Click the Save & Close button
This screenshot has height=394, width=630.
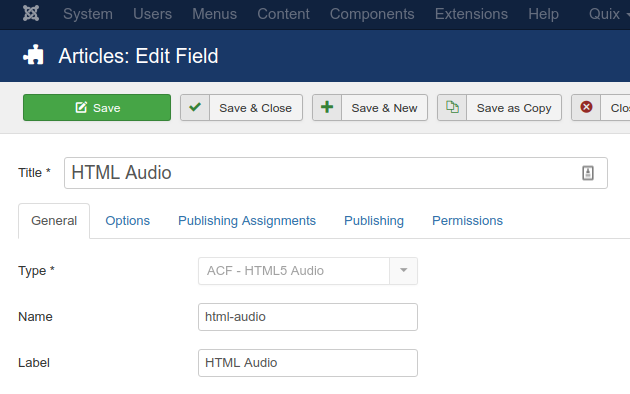[241, 108]
